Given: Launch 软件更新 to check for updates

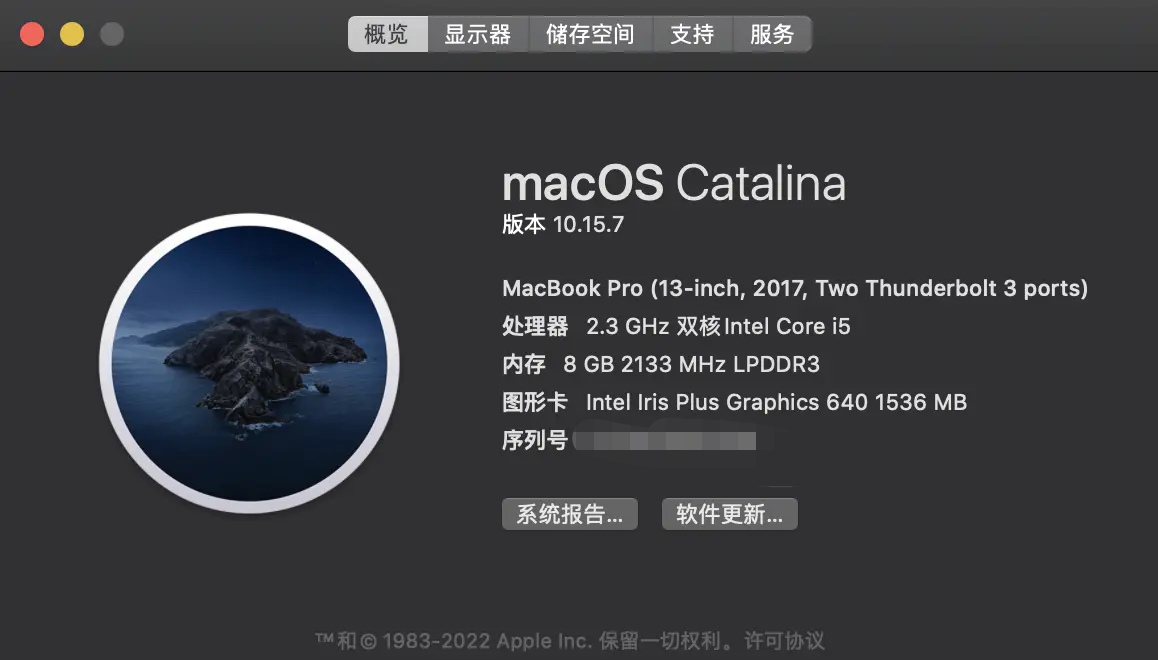Looking at the screenshot, I should point(729,513).
